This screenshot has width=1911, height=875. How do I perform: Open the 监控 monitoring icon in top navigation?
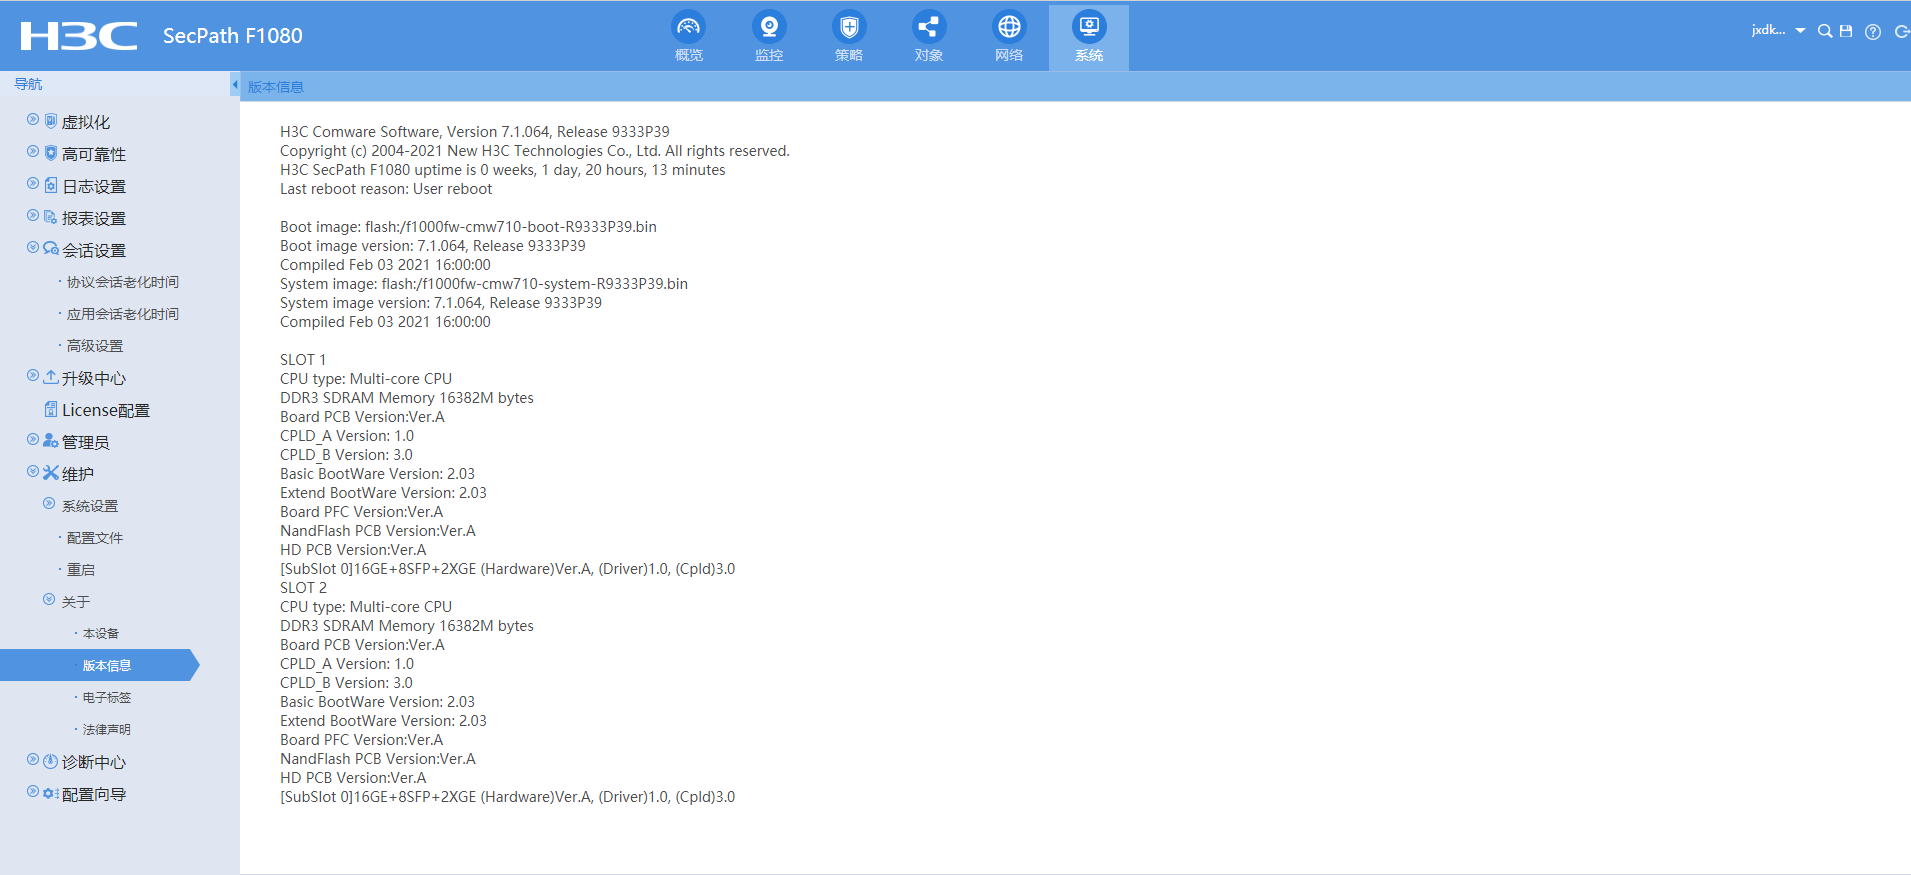[x=769, y=27]
